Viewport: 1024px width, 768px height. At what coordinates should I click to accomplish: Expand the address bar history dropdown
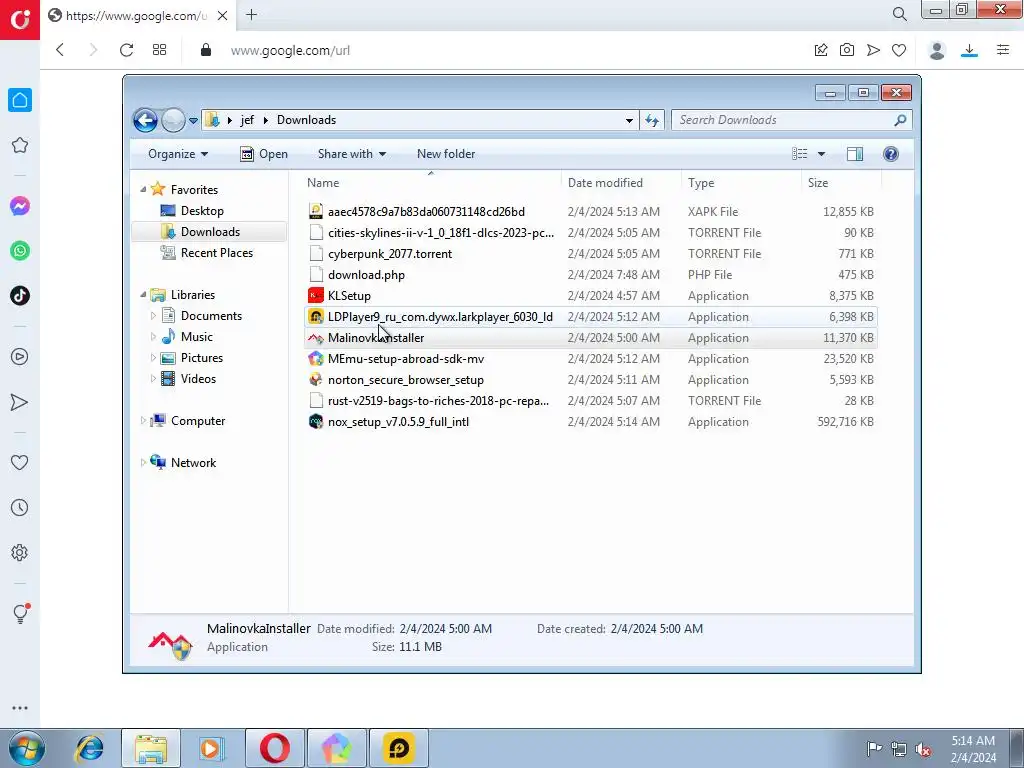[629, 120]
